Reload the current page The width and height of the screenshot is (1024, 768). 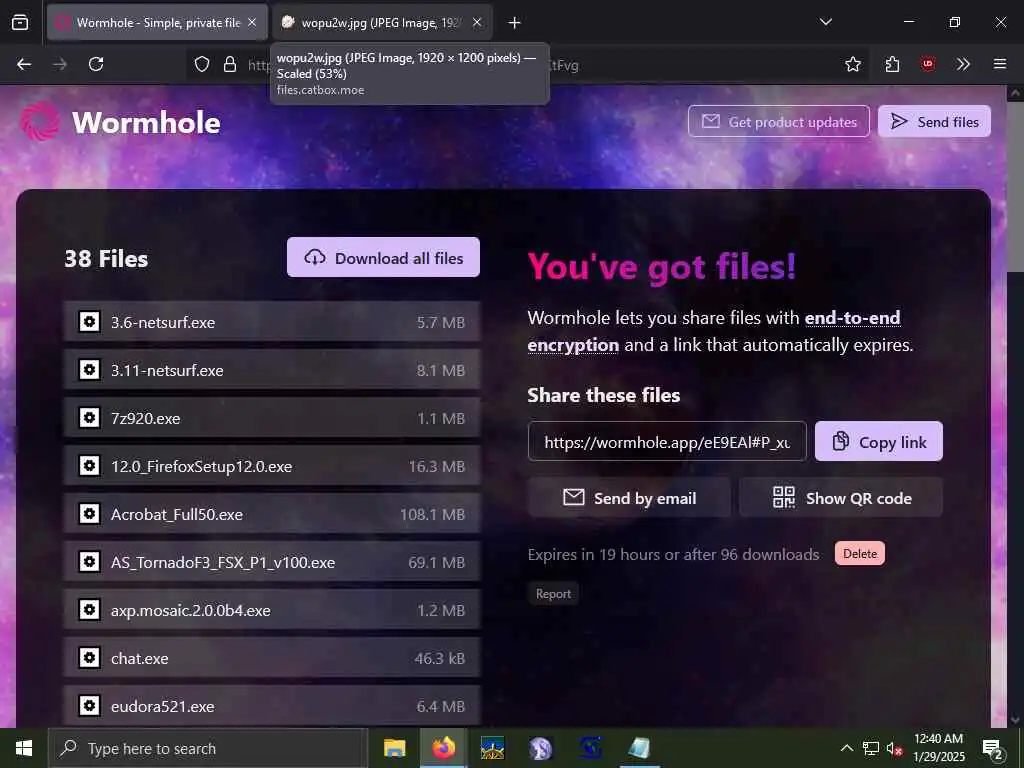[x=96, y=64]
